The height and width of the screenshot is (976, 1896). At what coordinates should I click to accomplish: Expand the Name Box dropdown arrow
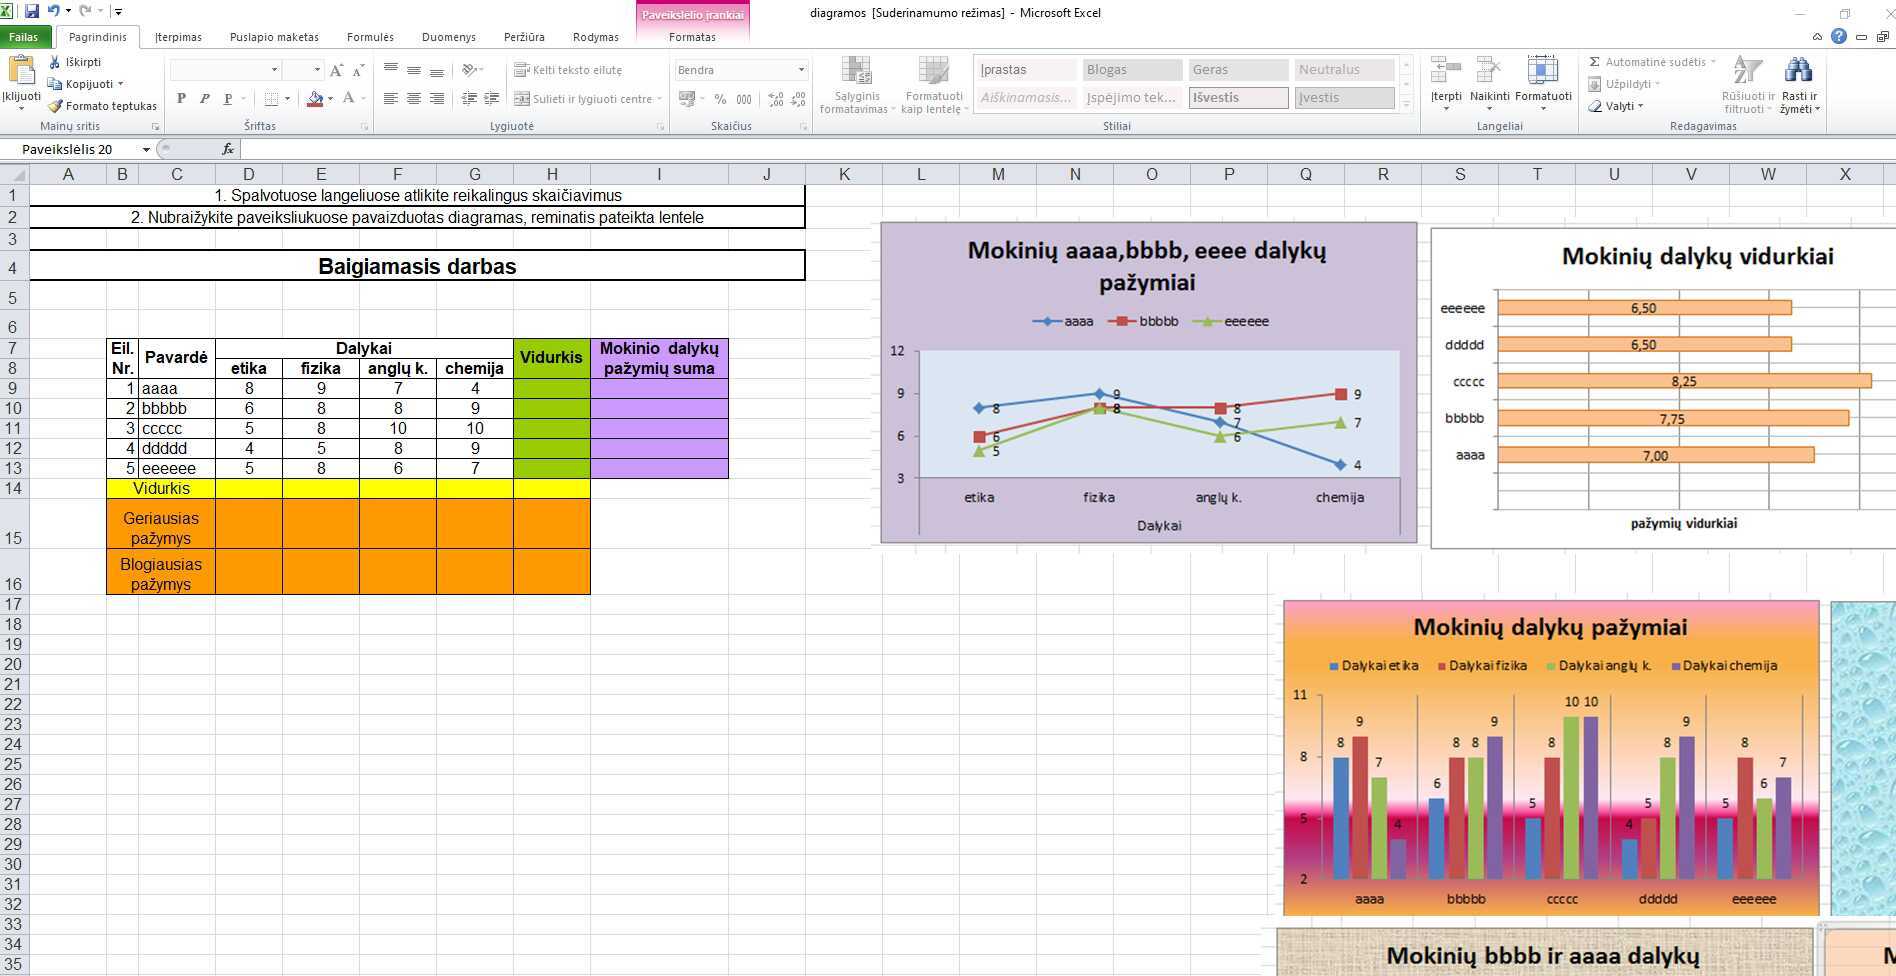(x=146, y=149)
